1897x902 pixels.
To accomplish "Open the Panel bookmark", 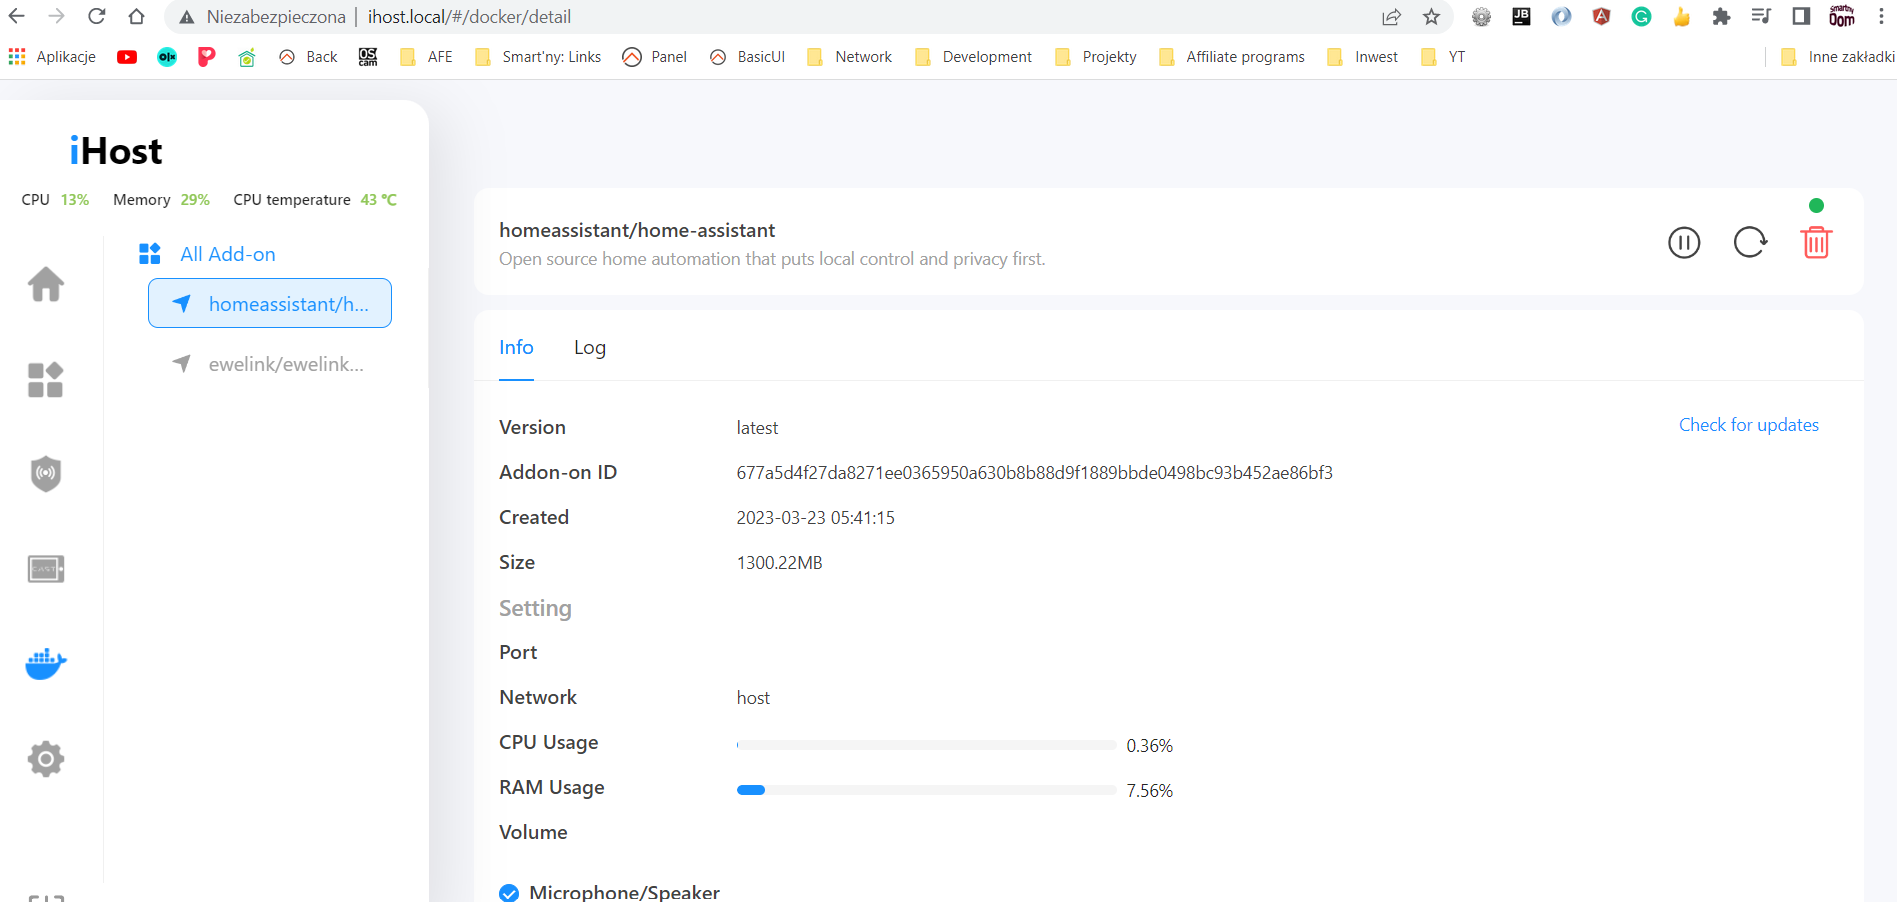I will click(654, 57).
